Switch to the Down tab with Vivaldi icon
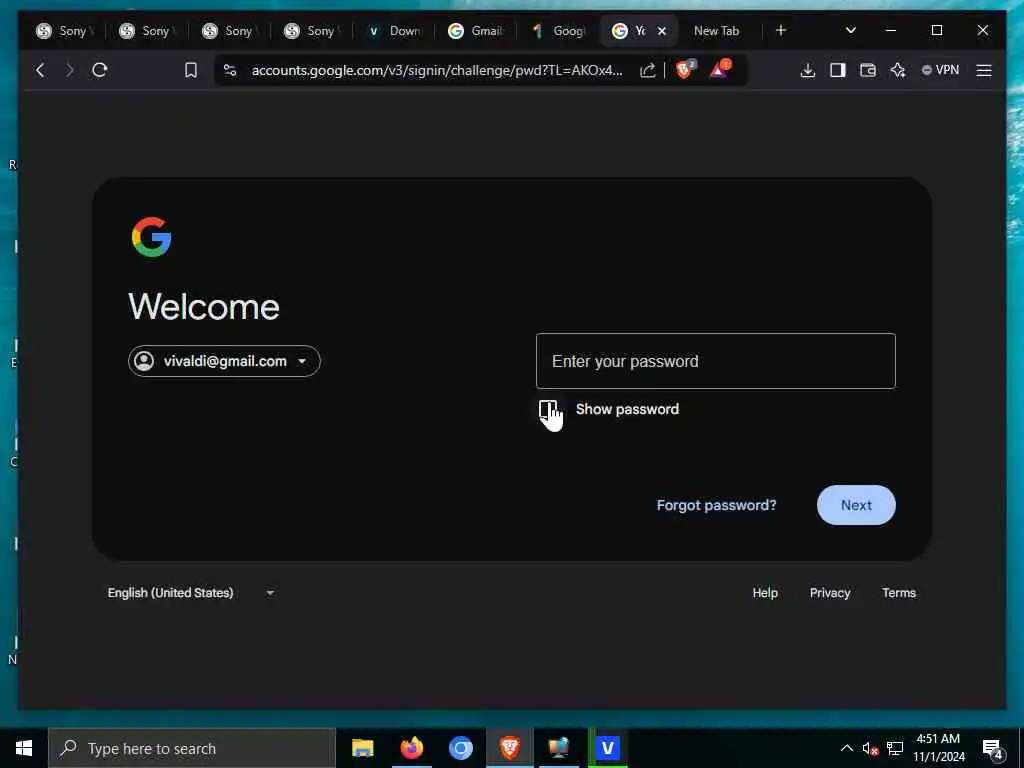This screenshot has width=1024, height=768. 394,31
